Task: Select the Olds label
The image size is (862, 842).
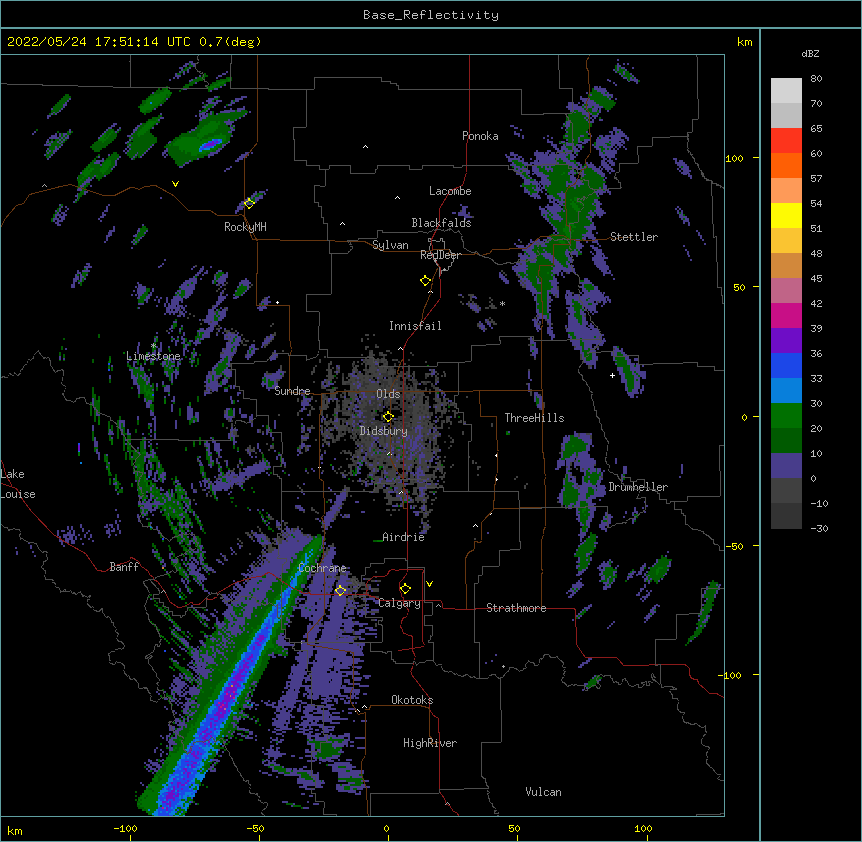Action: pyautogui.click(x=388, y=394)
